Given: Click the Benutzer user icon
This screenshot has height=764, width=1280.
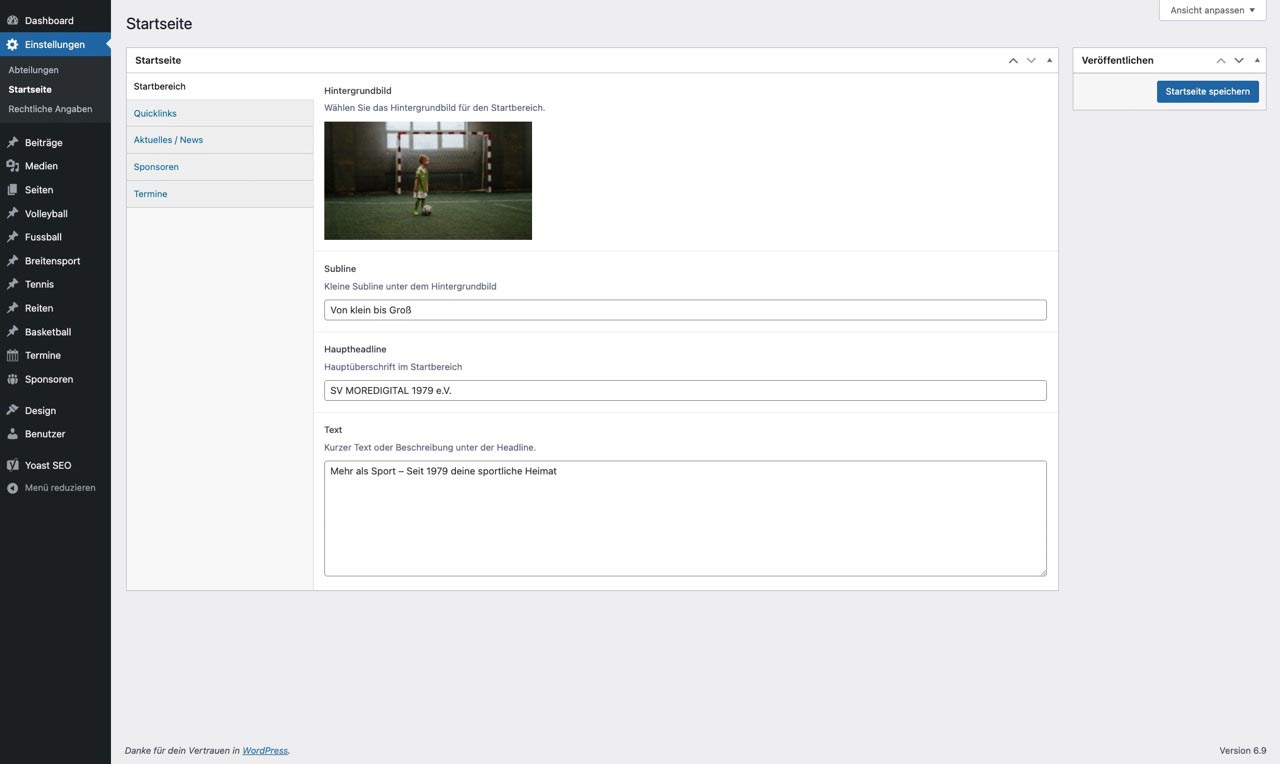Looking at the screenshot, I should coord(12,435).
